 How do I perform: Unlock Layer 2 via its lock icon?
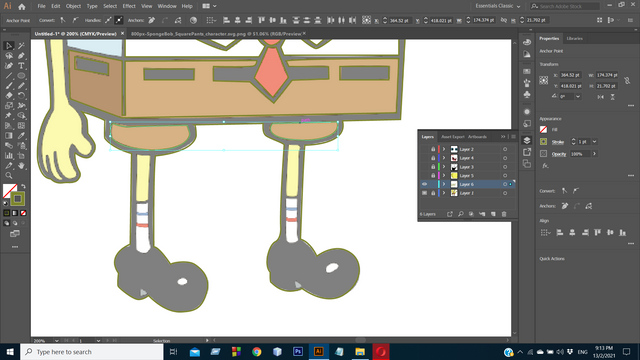(433, 149)
